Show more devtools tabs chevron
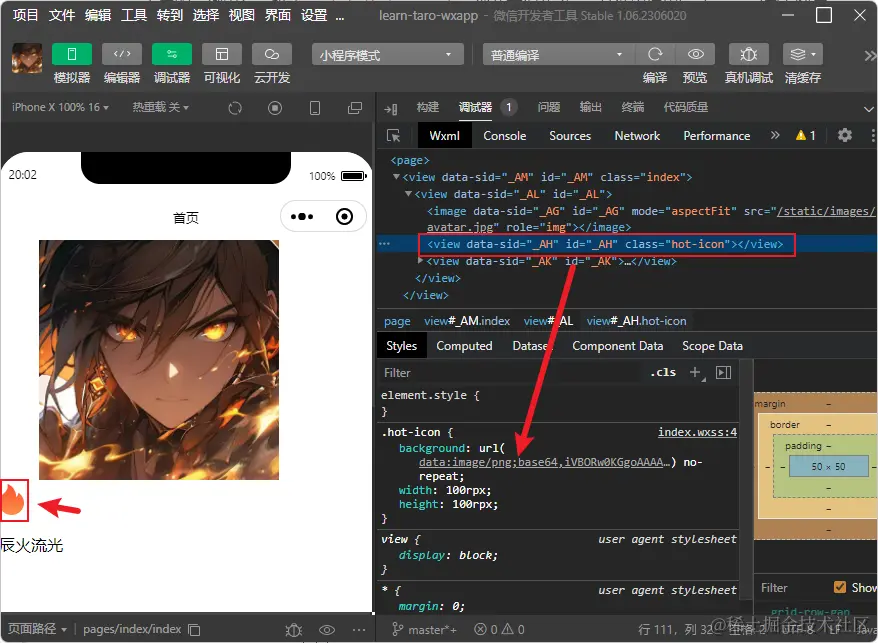 click(x=775, y=135)
